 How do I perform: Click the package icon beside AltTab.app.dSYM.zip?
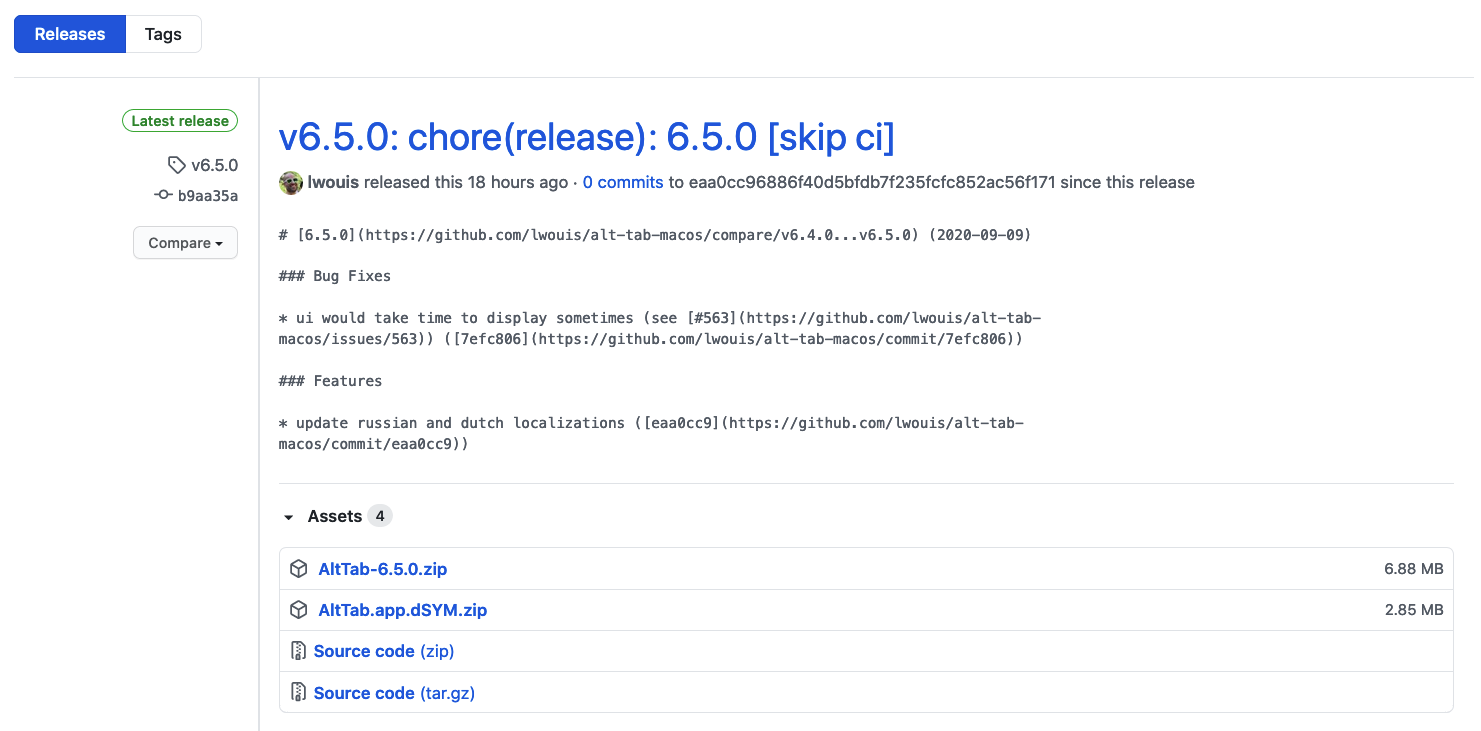coord(298,609)
